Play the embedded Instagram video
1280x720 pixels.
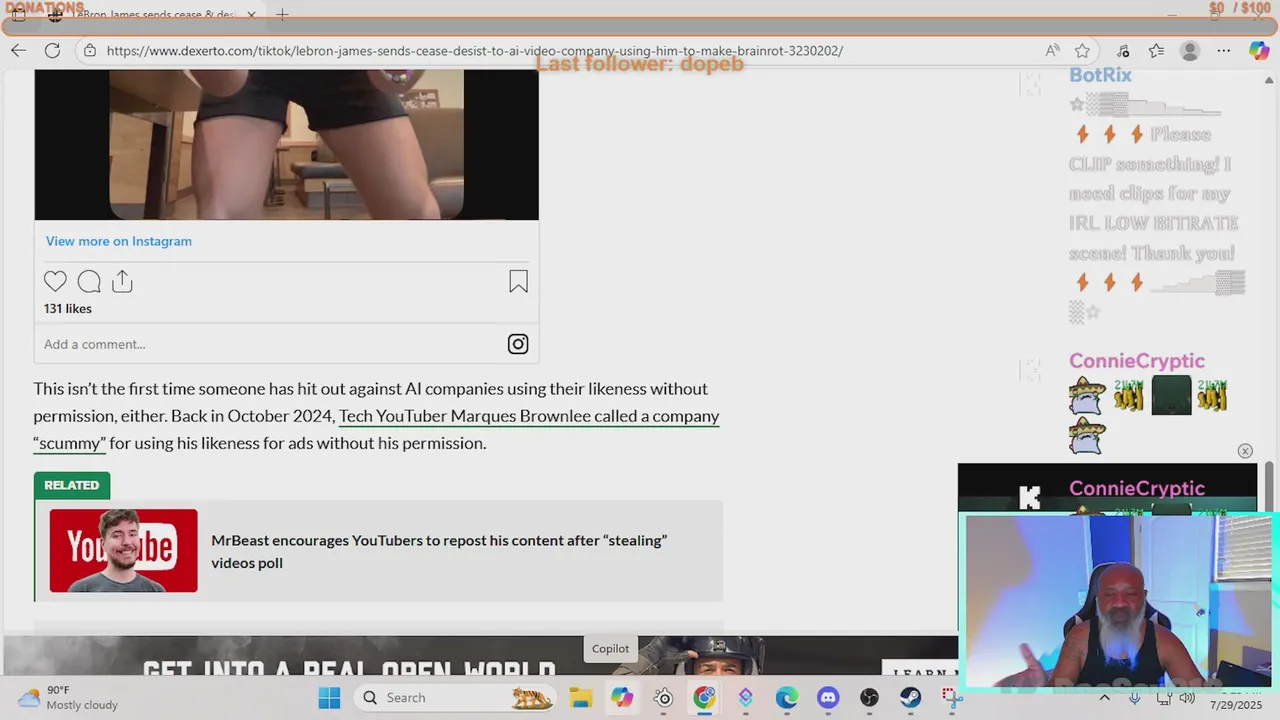click(286, 144)
